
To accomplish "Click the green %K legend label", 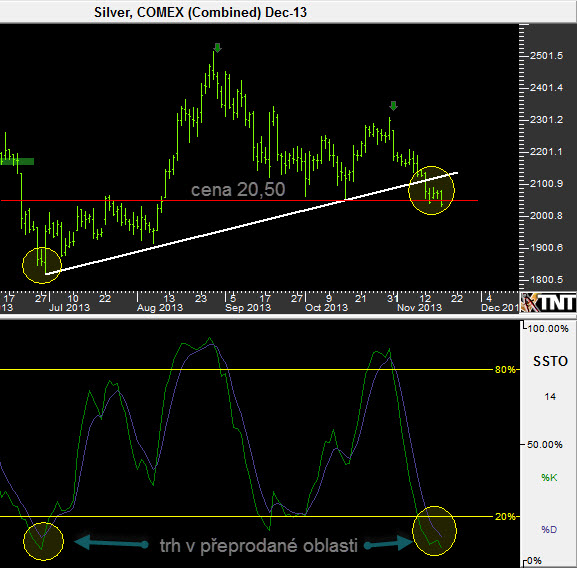I will (549, 478).
